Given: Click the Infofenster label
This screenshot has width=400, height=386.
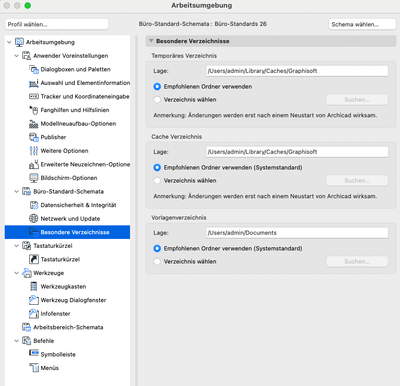Looking at the screenshot, I should point(55,314).
